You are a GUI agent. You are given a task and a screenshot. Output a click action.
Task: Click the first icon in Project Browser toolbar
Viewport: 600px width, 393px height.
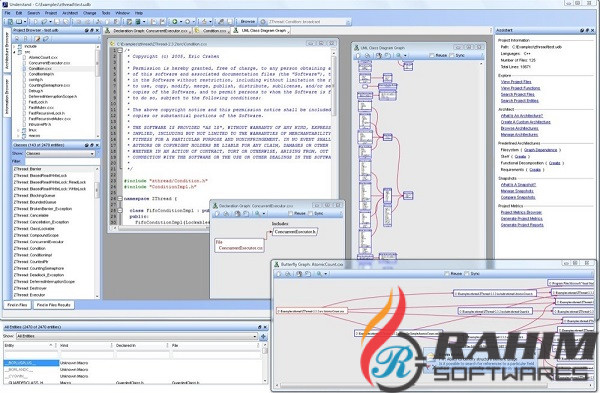coord(16,39)
